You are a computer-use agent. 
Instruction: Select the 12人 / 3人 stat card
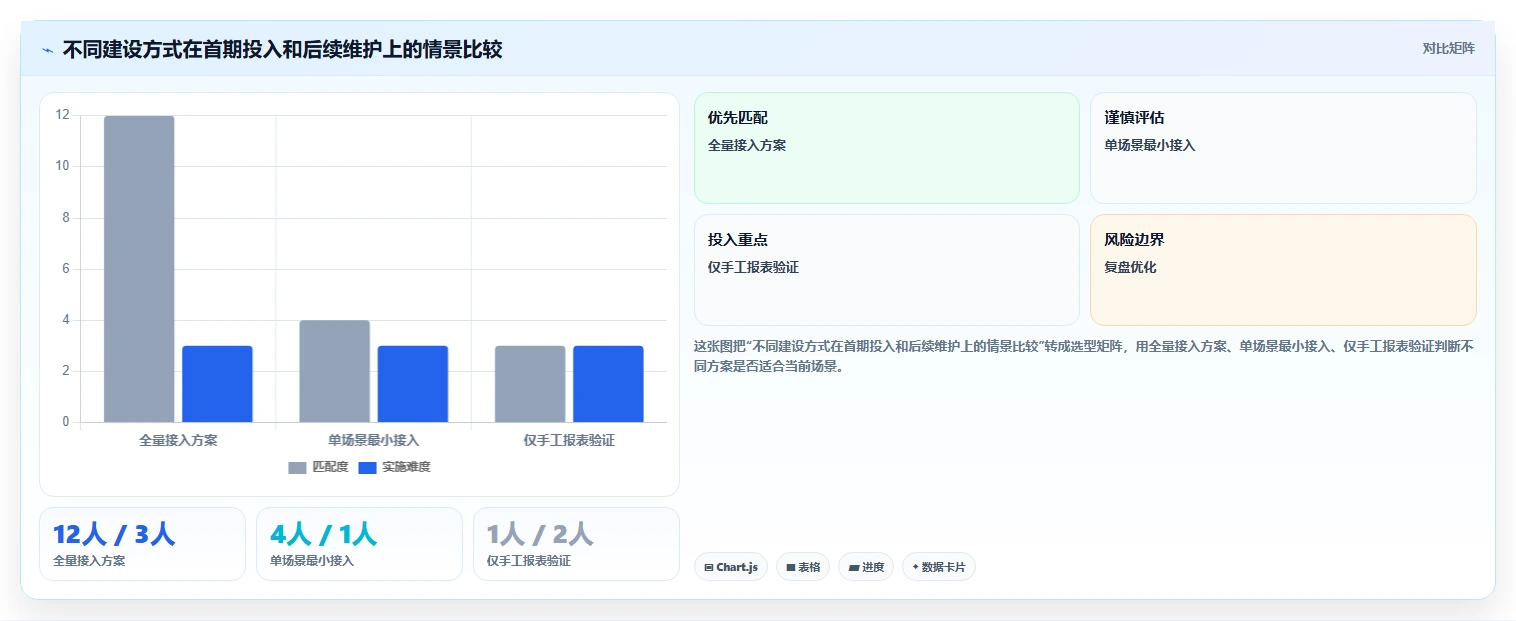coord(142,544)
